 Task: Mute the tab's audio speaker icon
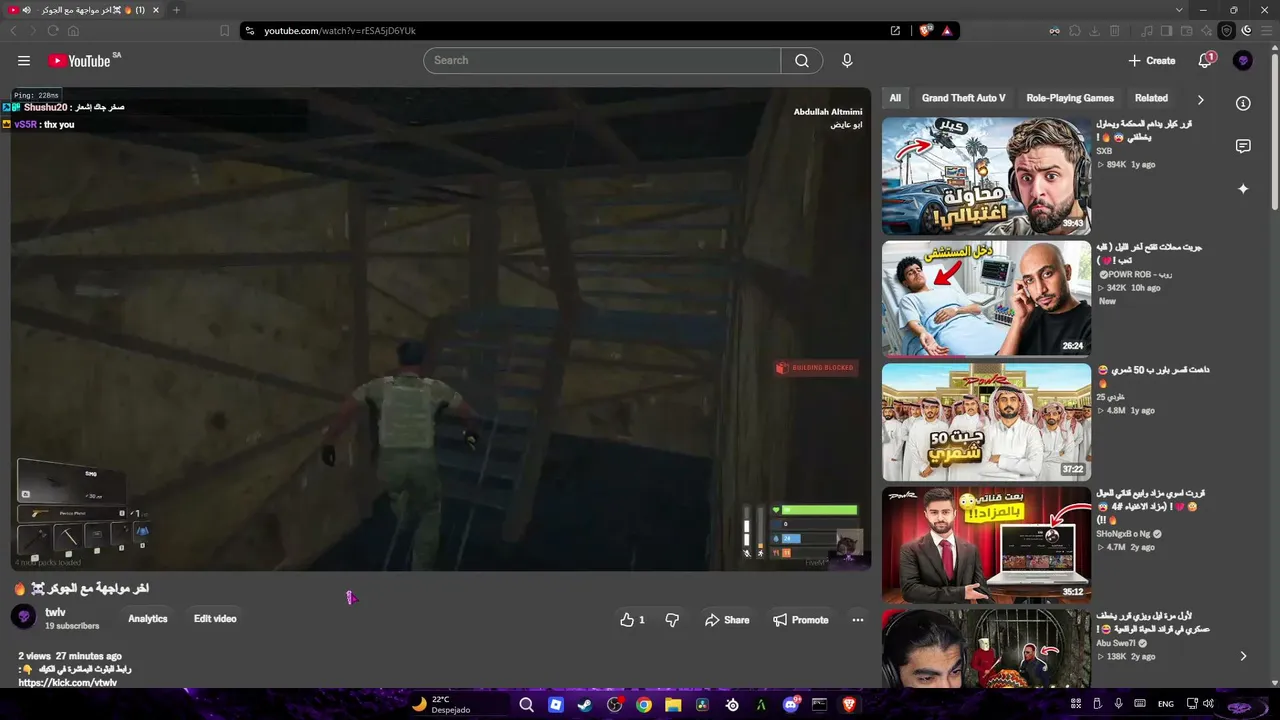pyautogui.click(x=26, y=10)
